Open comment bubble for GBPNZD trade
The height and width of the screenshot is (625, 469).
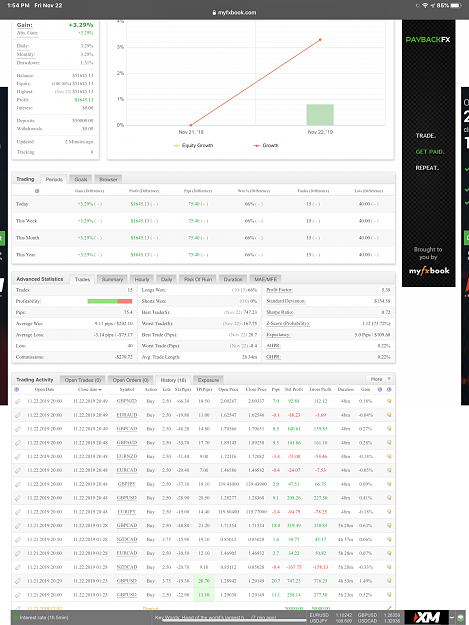[389, 401]
